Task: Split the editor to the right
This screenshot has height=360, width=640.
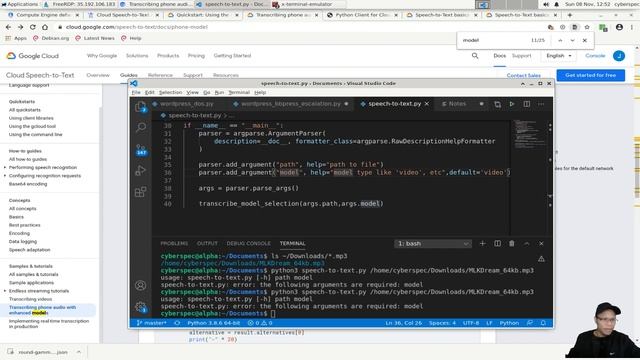Action: (527, 104)
